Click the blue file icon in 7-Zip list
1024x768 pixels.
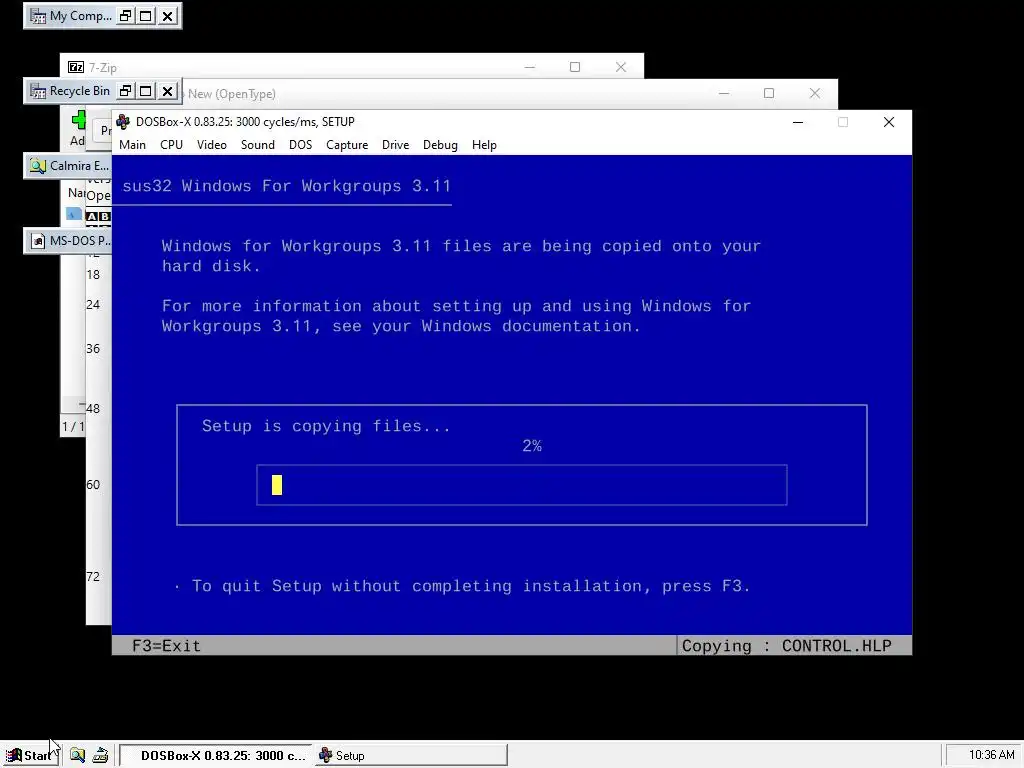click(74, 214)
